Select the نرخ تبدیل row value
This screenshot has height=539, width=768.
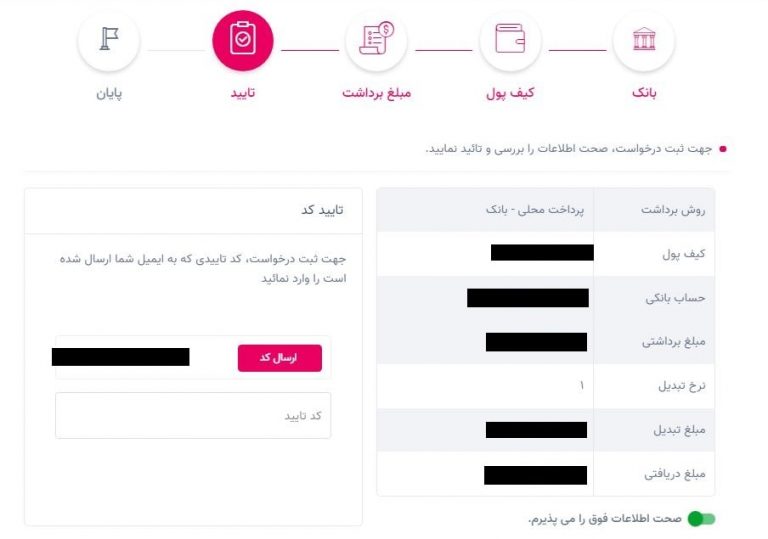[x=581, y=386]
